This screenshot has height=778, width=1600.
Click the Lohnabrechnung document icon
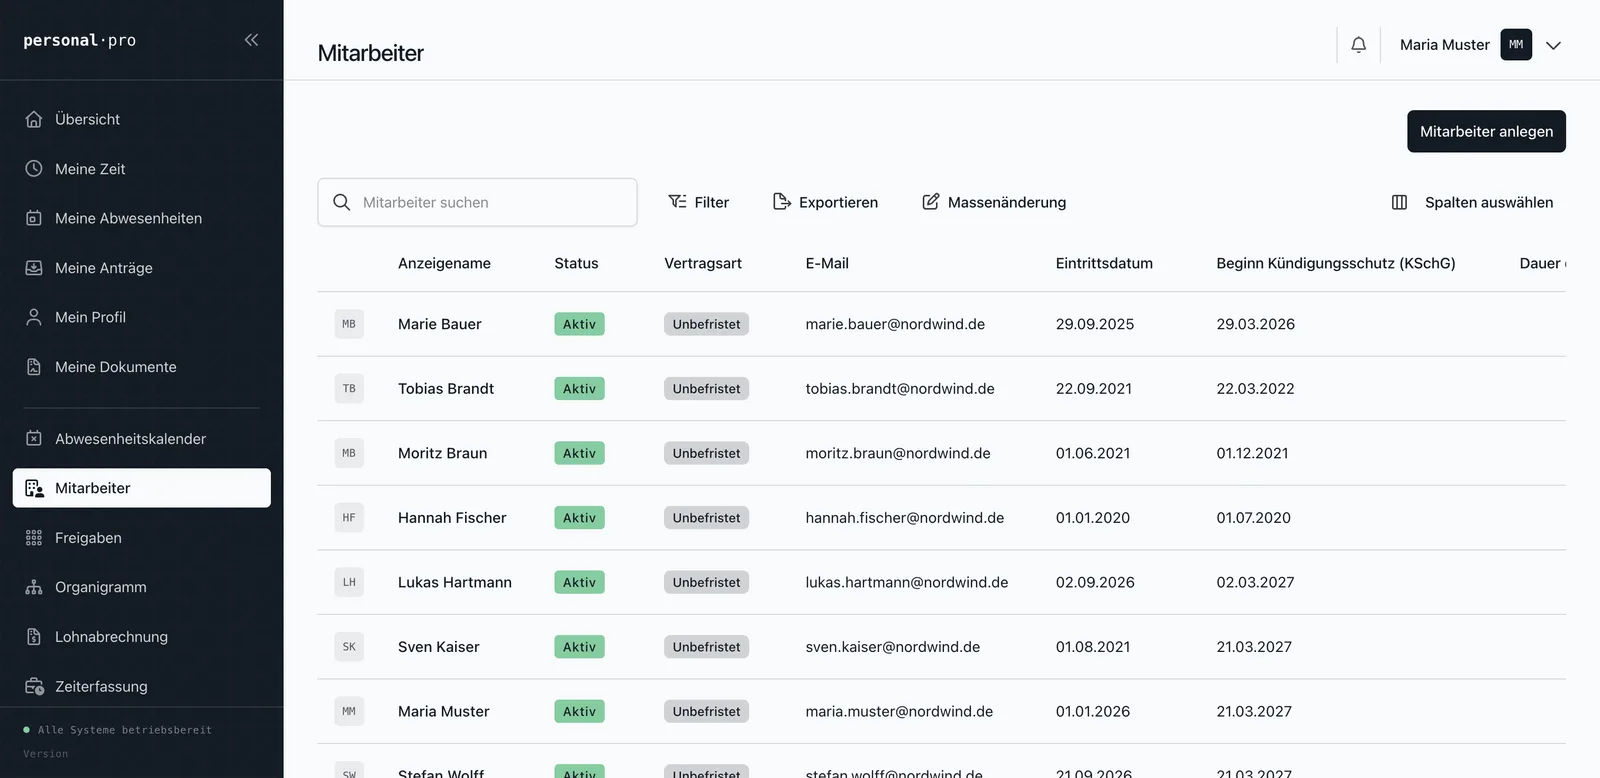click(34, 637)
